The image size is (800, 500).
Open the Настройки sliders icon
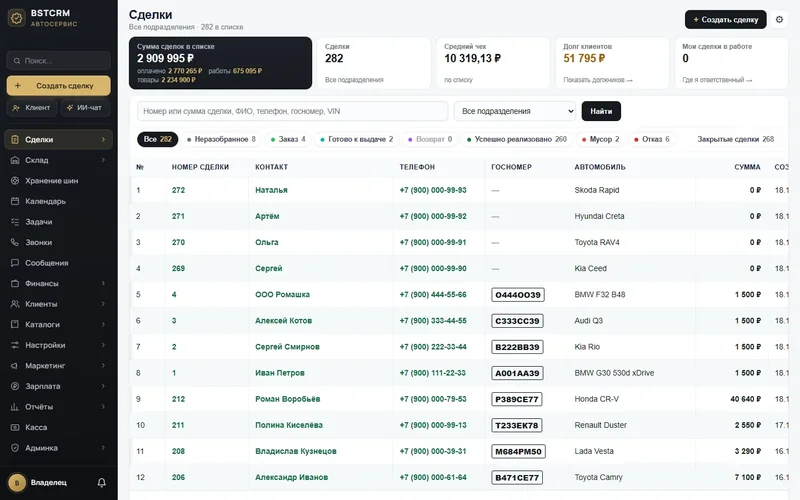click(x=15, y=345)
